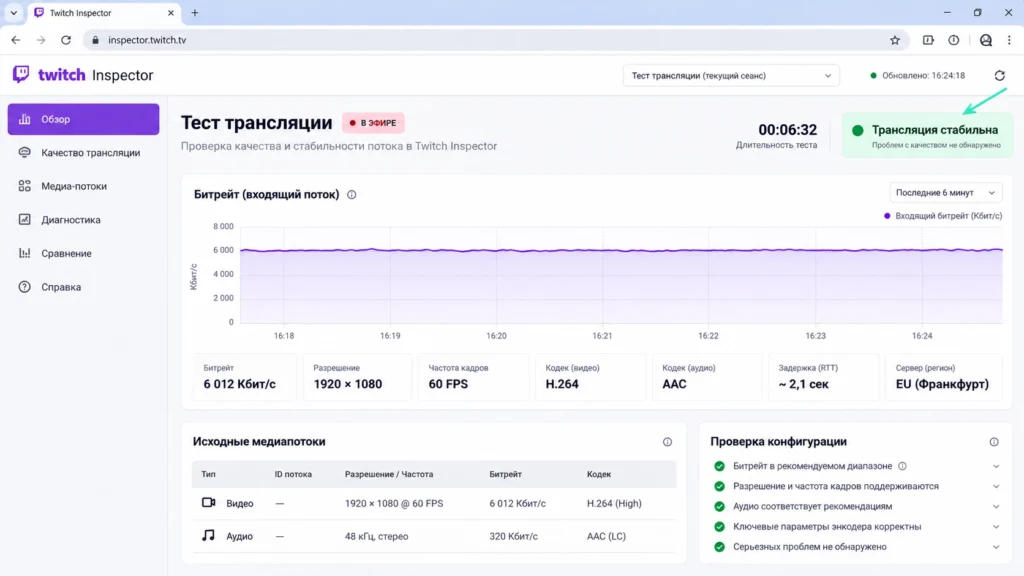
Task: Go to Качество трансляции in sidebar
Action: (x=84, y=153)
